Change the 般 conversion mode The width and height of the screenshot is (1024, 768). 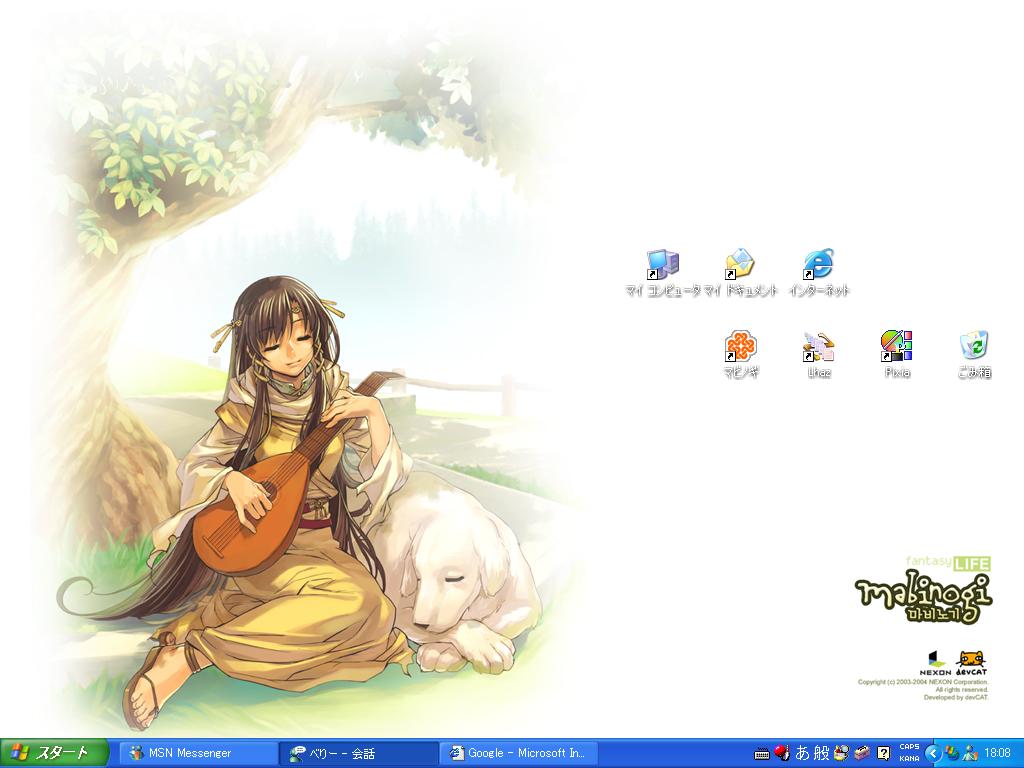click(x=822, y=753)
